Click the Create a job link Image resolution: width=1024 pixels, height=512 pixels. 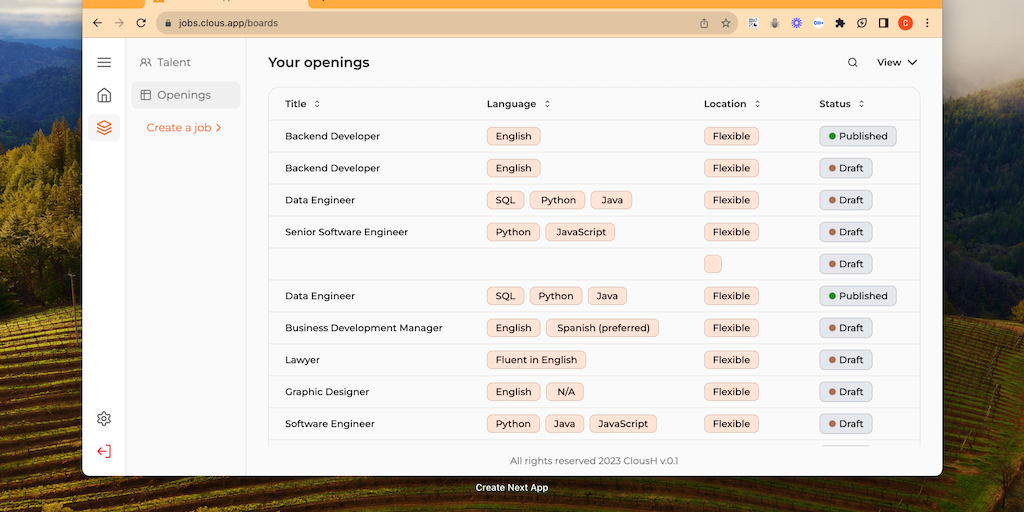[x=184, y=128]
